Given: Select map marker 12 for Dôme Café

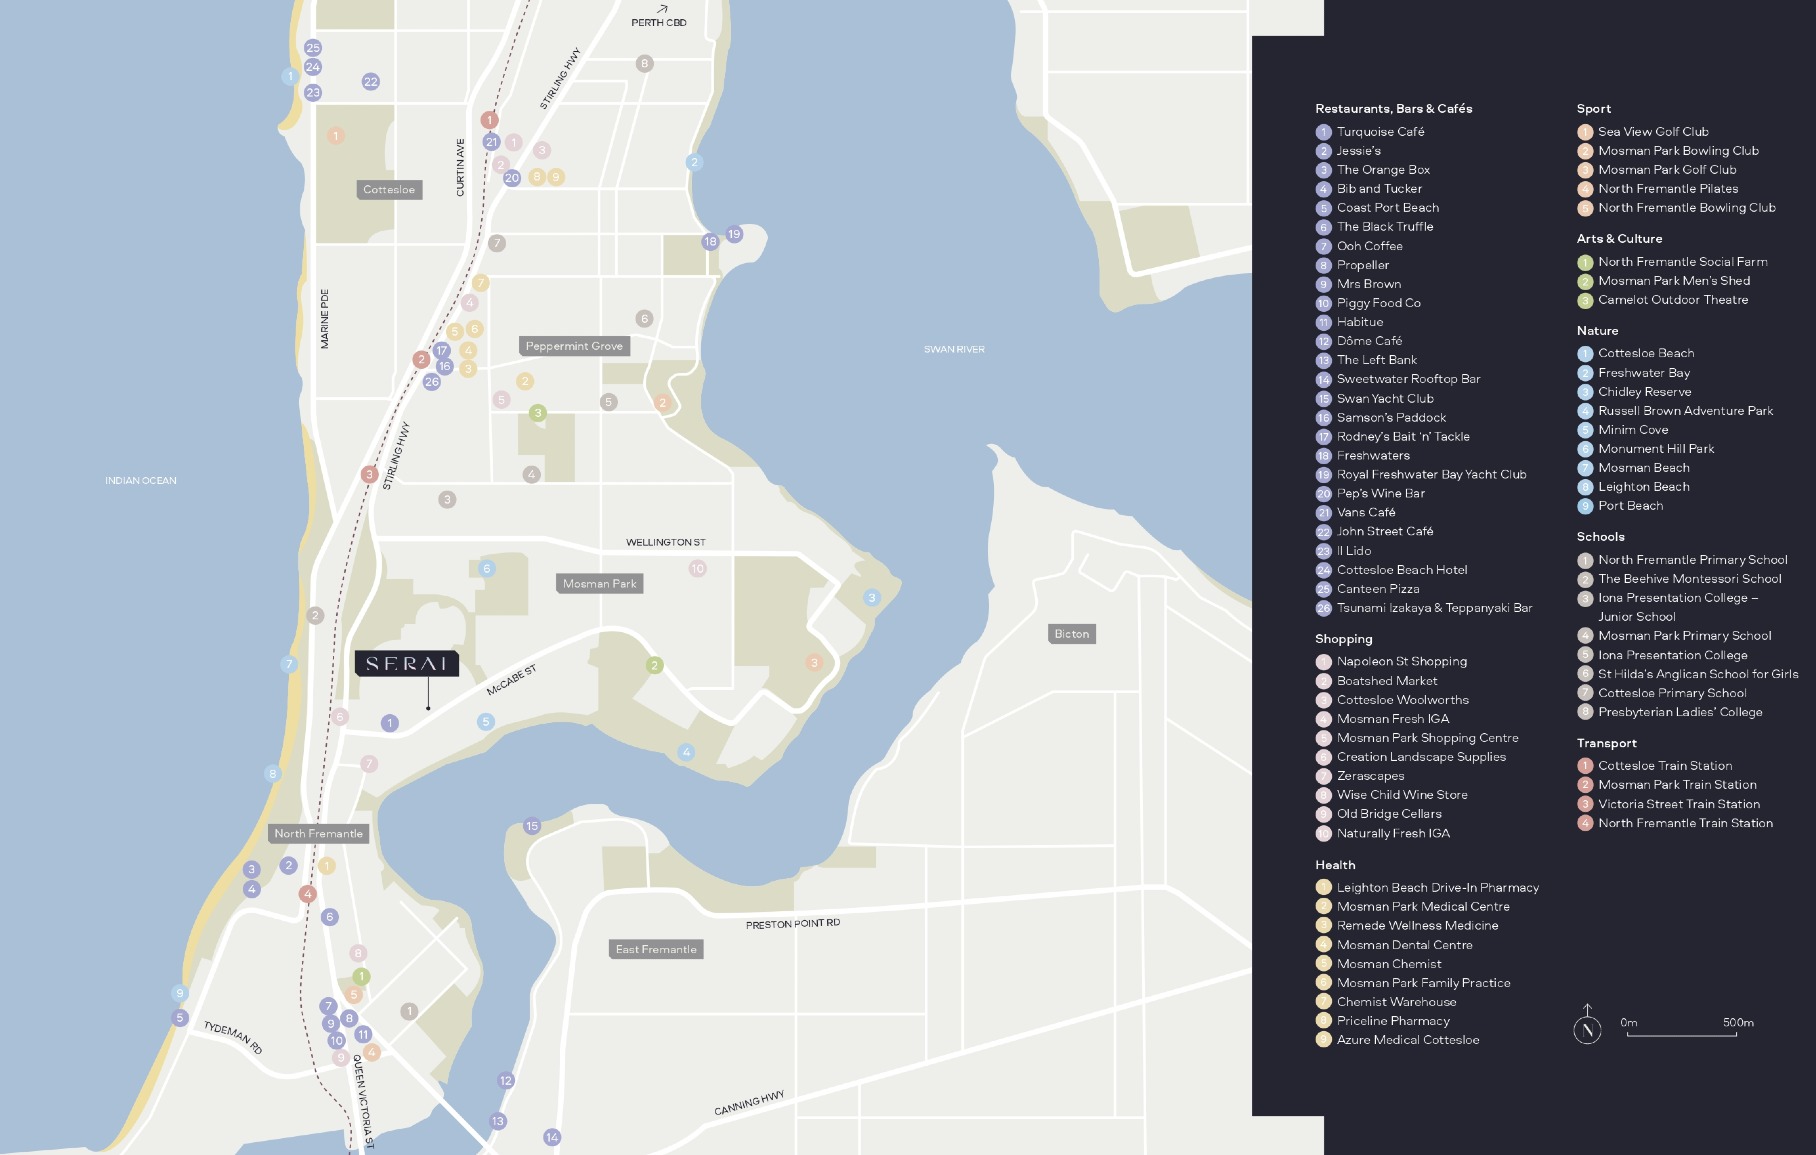Looking at the screenshot, I should click(x=506, y=1081).
